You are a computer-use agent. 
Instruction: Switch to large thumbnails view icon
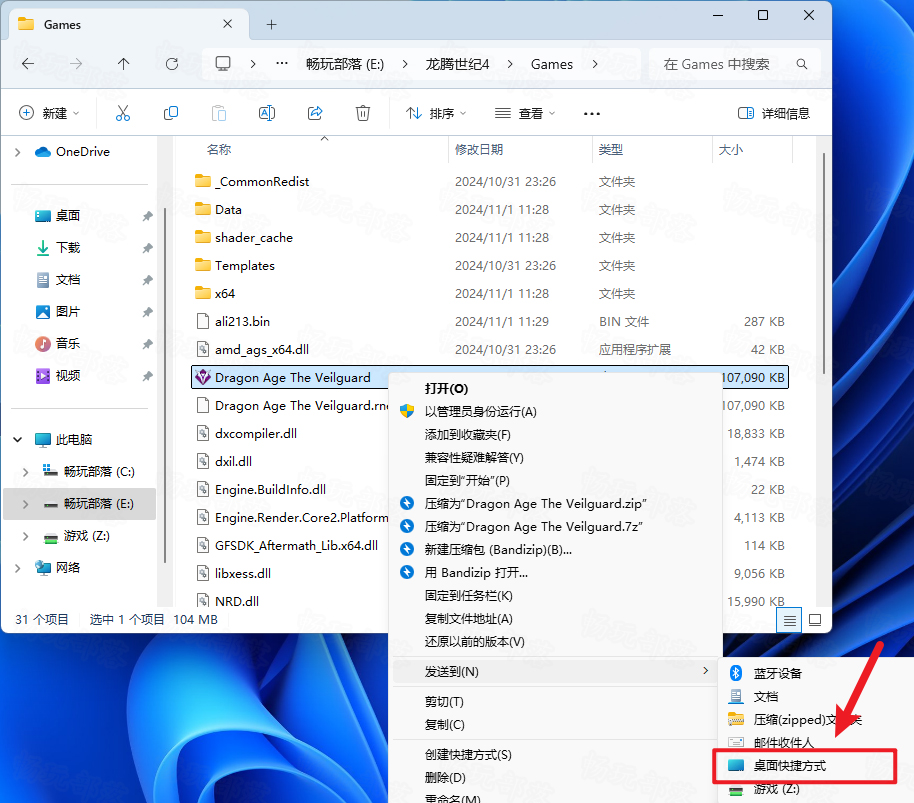point(815,620)
